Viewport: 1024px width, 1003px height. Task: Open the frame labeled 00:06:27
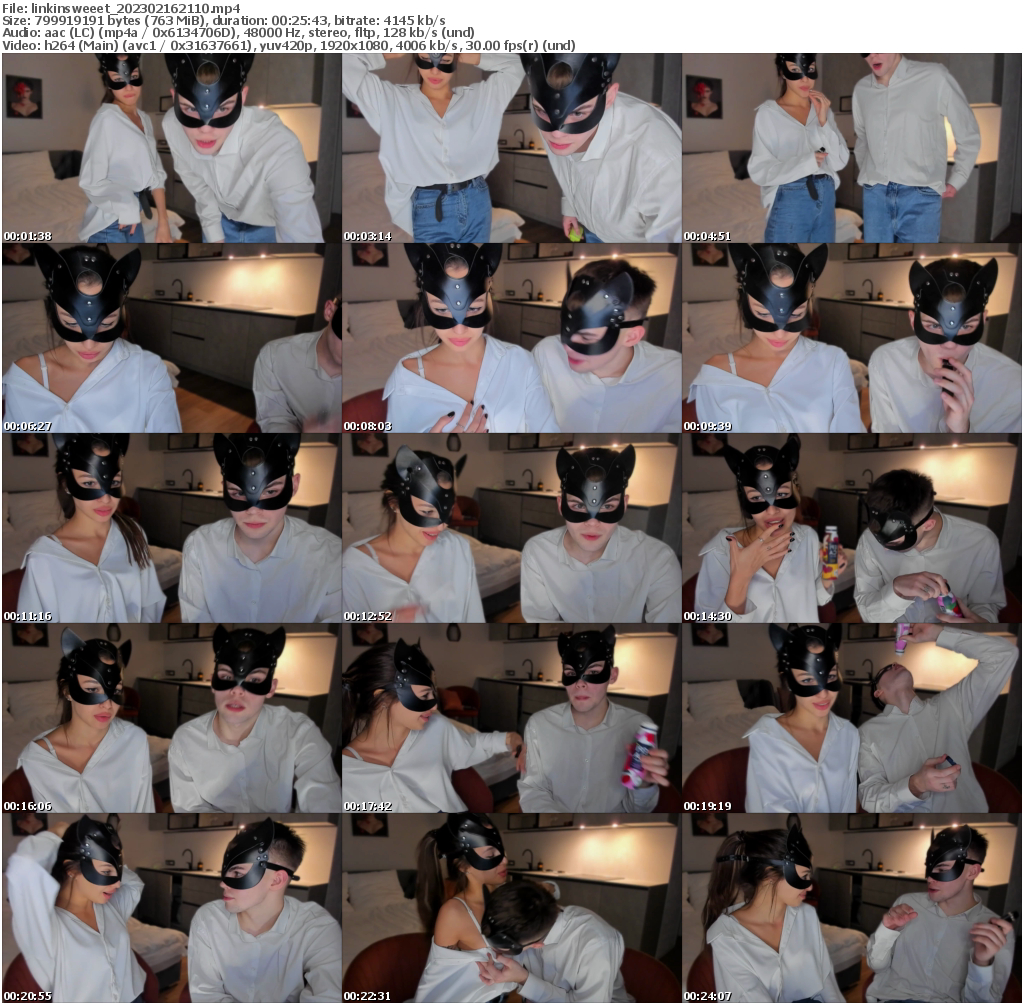point(171,338)
